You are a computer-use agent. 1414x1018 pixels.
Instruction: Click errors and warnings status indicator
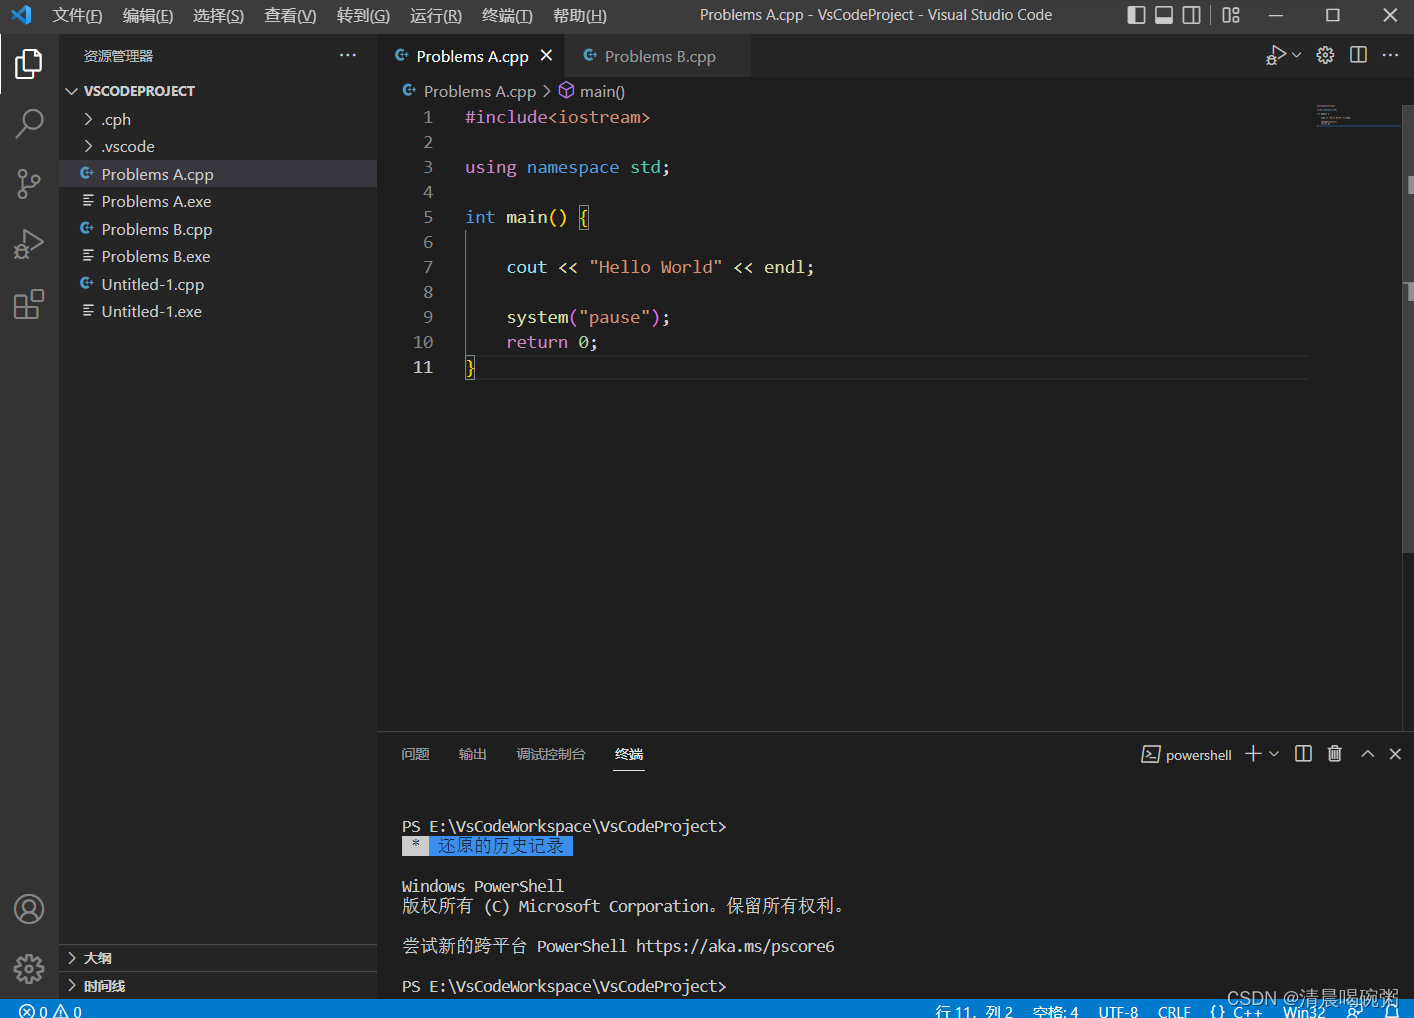51,1011
